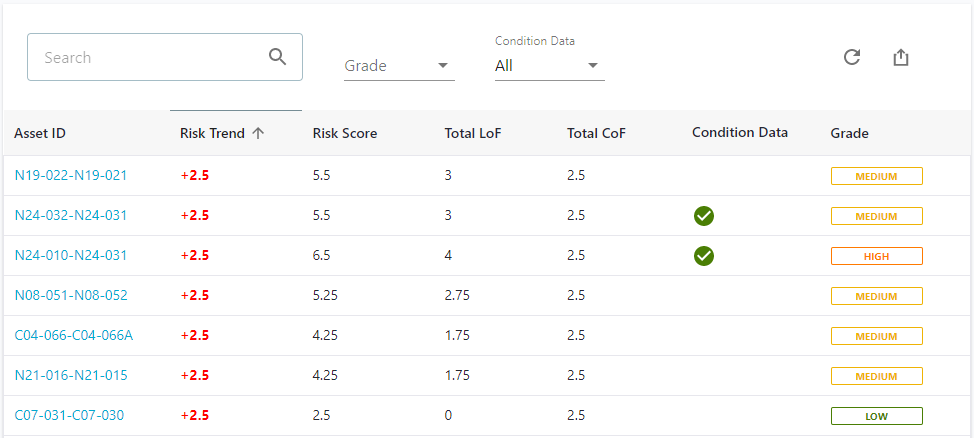Open asset N19-022-N19-021 link

point(71,175)
